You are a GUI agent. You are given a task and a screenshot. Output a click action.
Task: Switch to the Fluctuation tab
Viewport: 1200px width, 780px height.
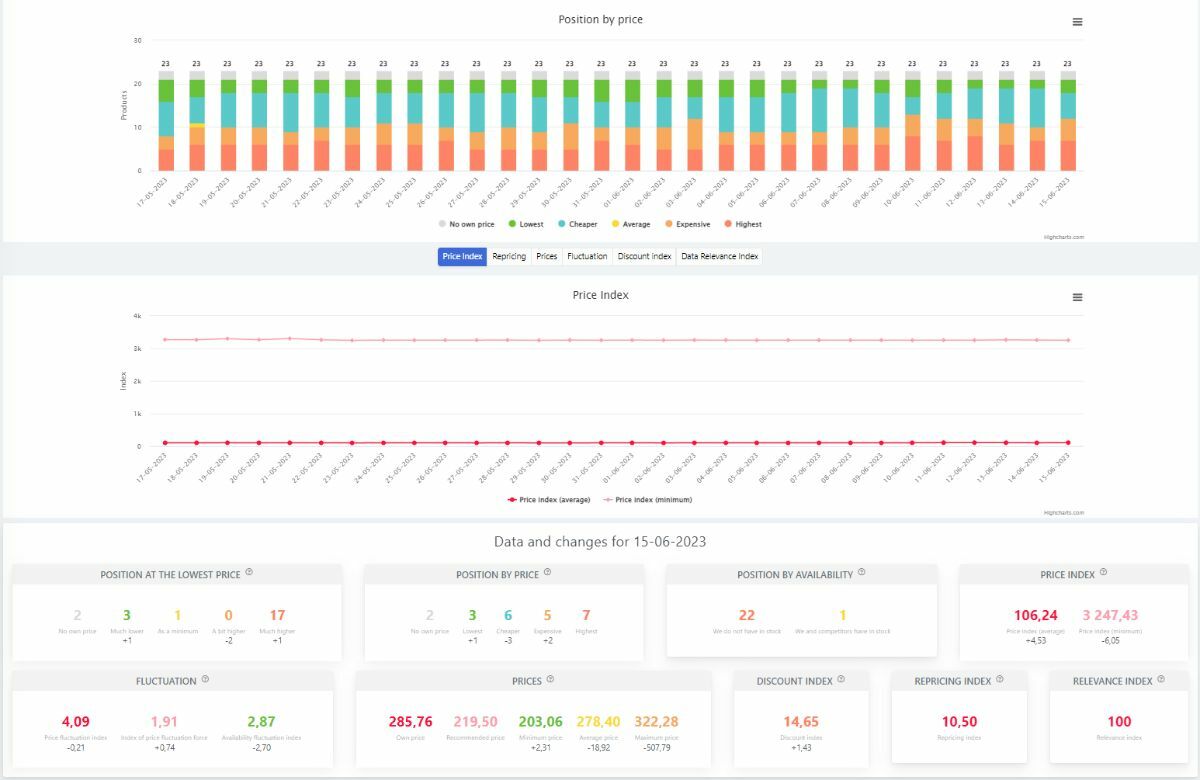pos(587,256)
